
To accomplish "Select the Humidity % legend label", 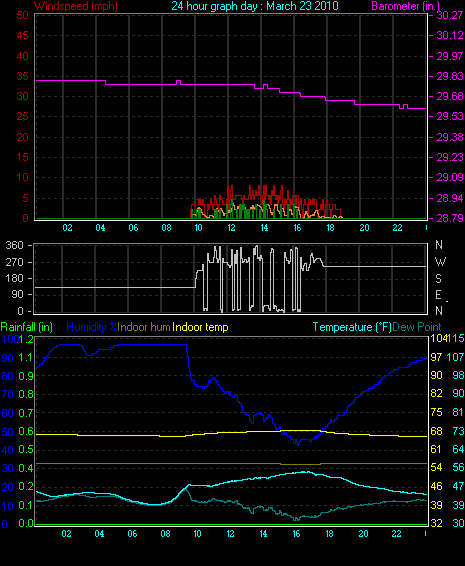I will tap(92, 327).
